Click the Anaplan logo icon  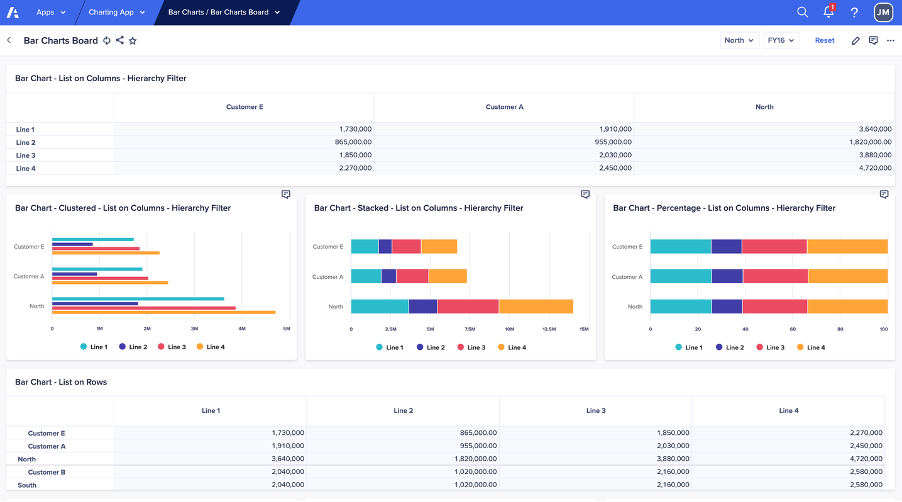pos(13,12)
